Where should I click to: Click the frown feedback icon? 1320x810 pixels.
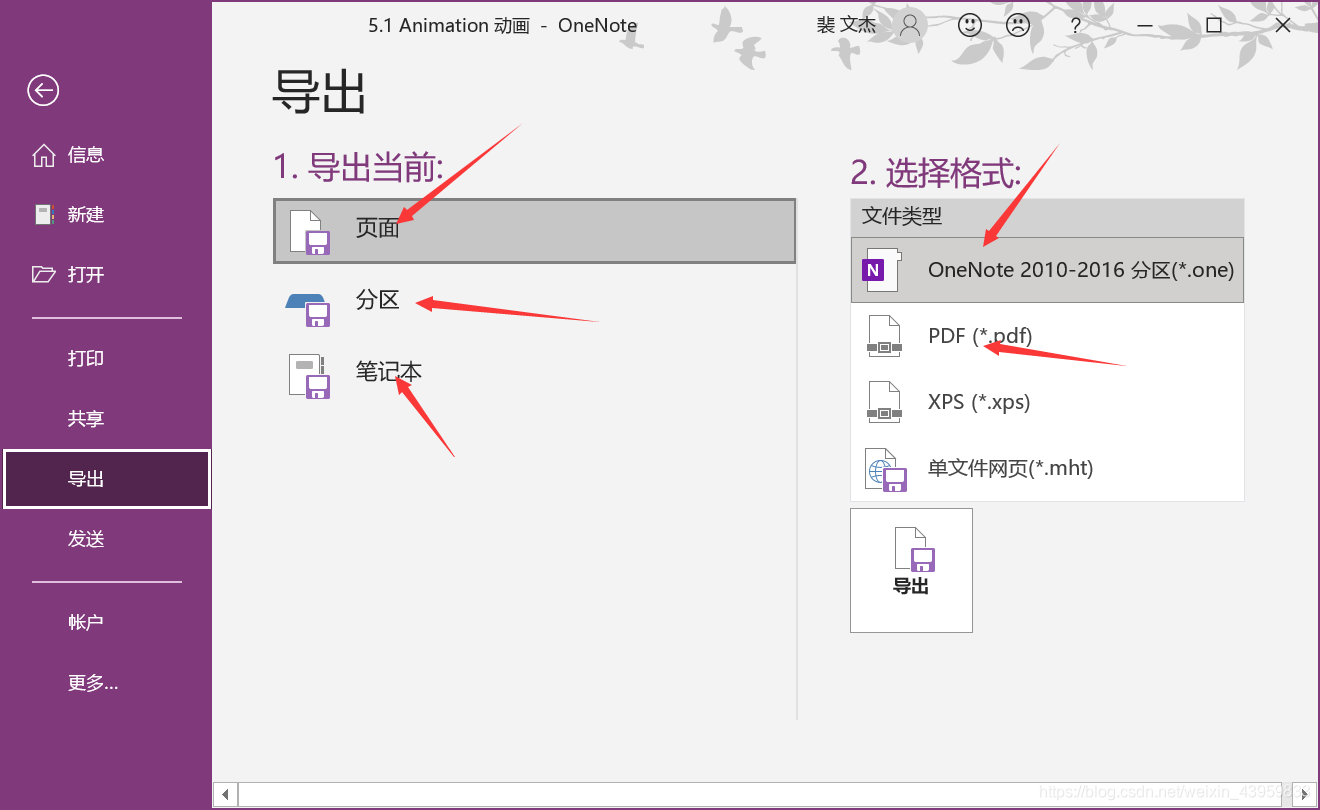pyautogui.click(x=1018, y=25)
